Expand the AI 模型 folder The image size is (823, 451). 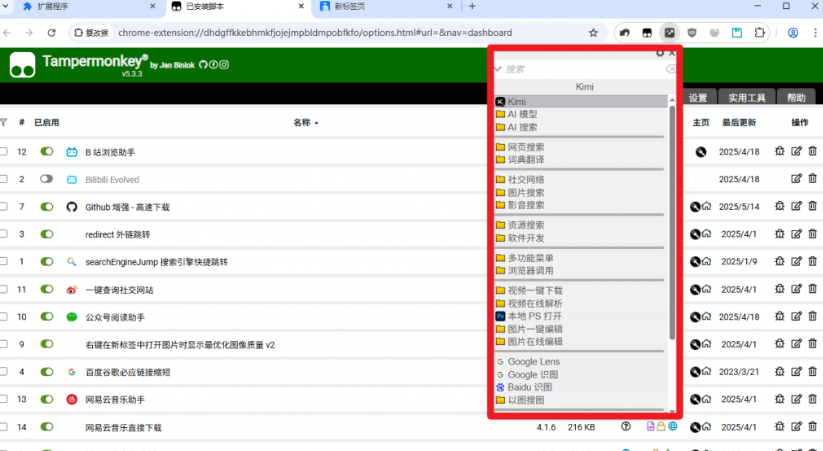point(522,114)
